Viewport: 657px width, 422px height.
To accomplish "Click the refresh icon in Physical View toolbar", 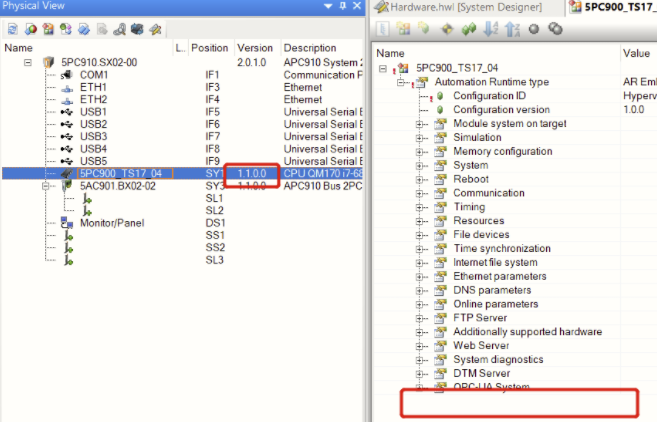I will [x=13, y=29].
